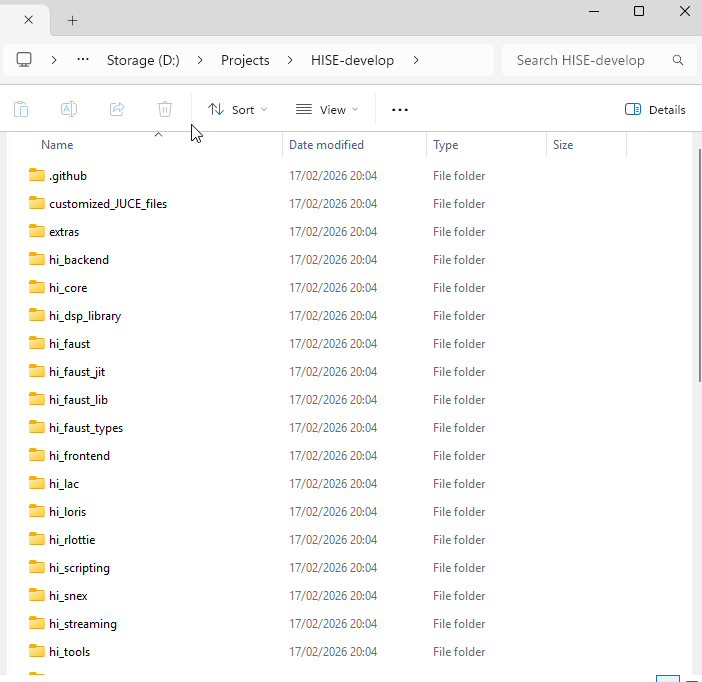The image size is (702, 682).
Task: Select the extras folder icon
Action: 37,231
